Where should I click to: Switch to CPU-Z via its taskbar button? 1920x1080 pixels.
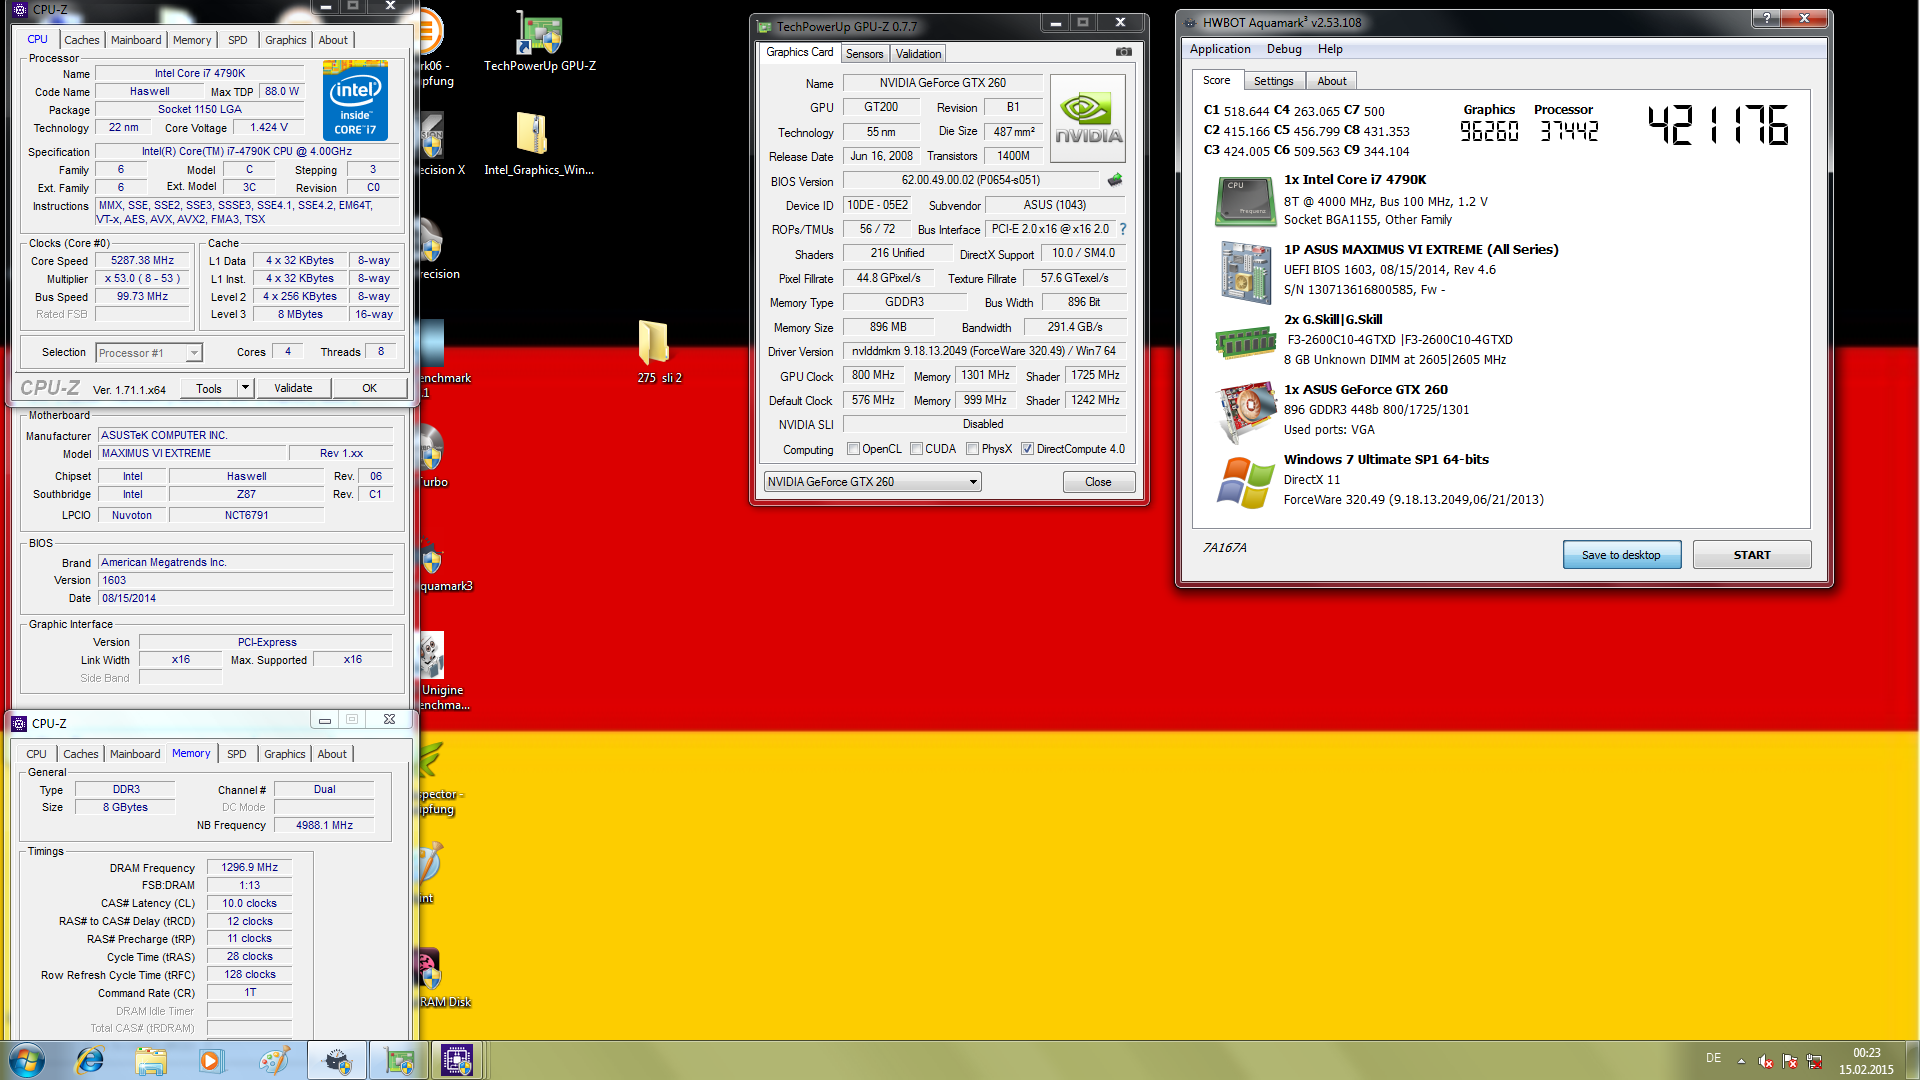458,1060
